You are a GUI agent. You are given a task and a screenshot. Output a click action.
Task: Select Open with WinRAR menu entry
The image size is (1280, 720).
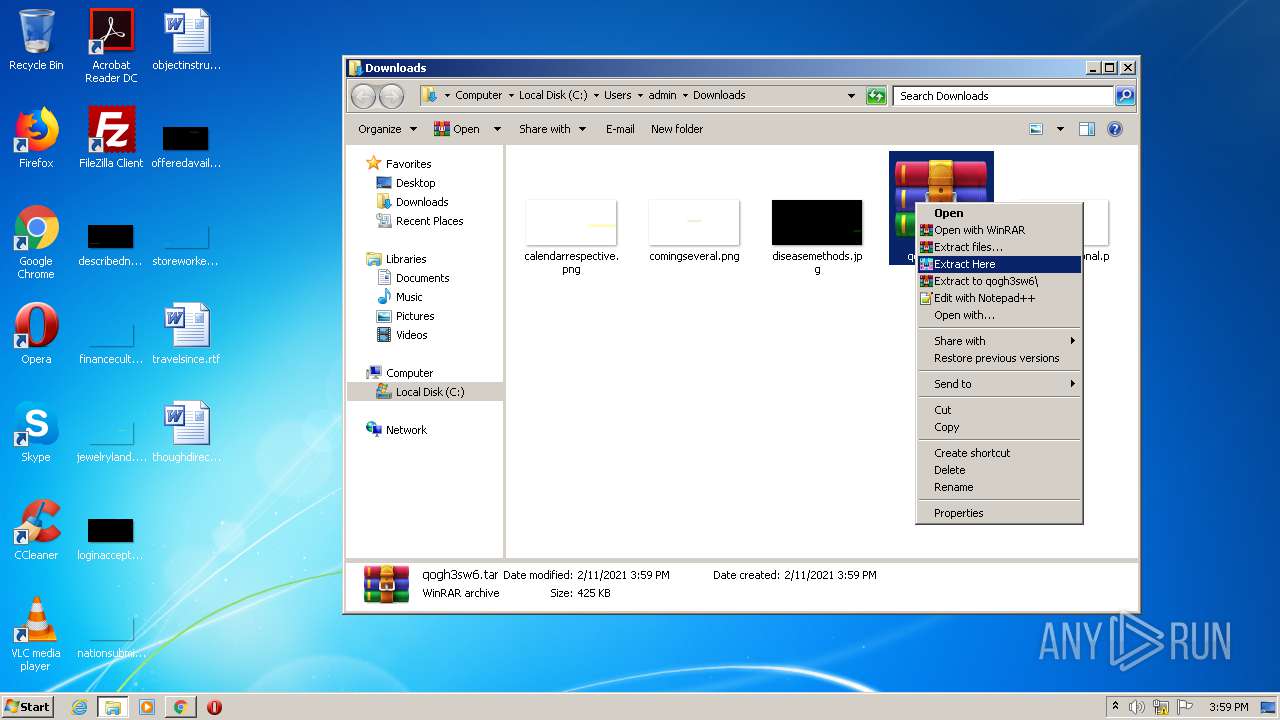pos(999,230)
